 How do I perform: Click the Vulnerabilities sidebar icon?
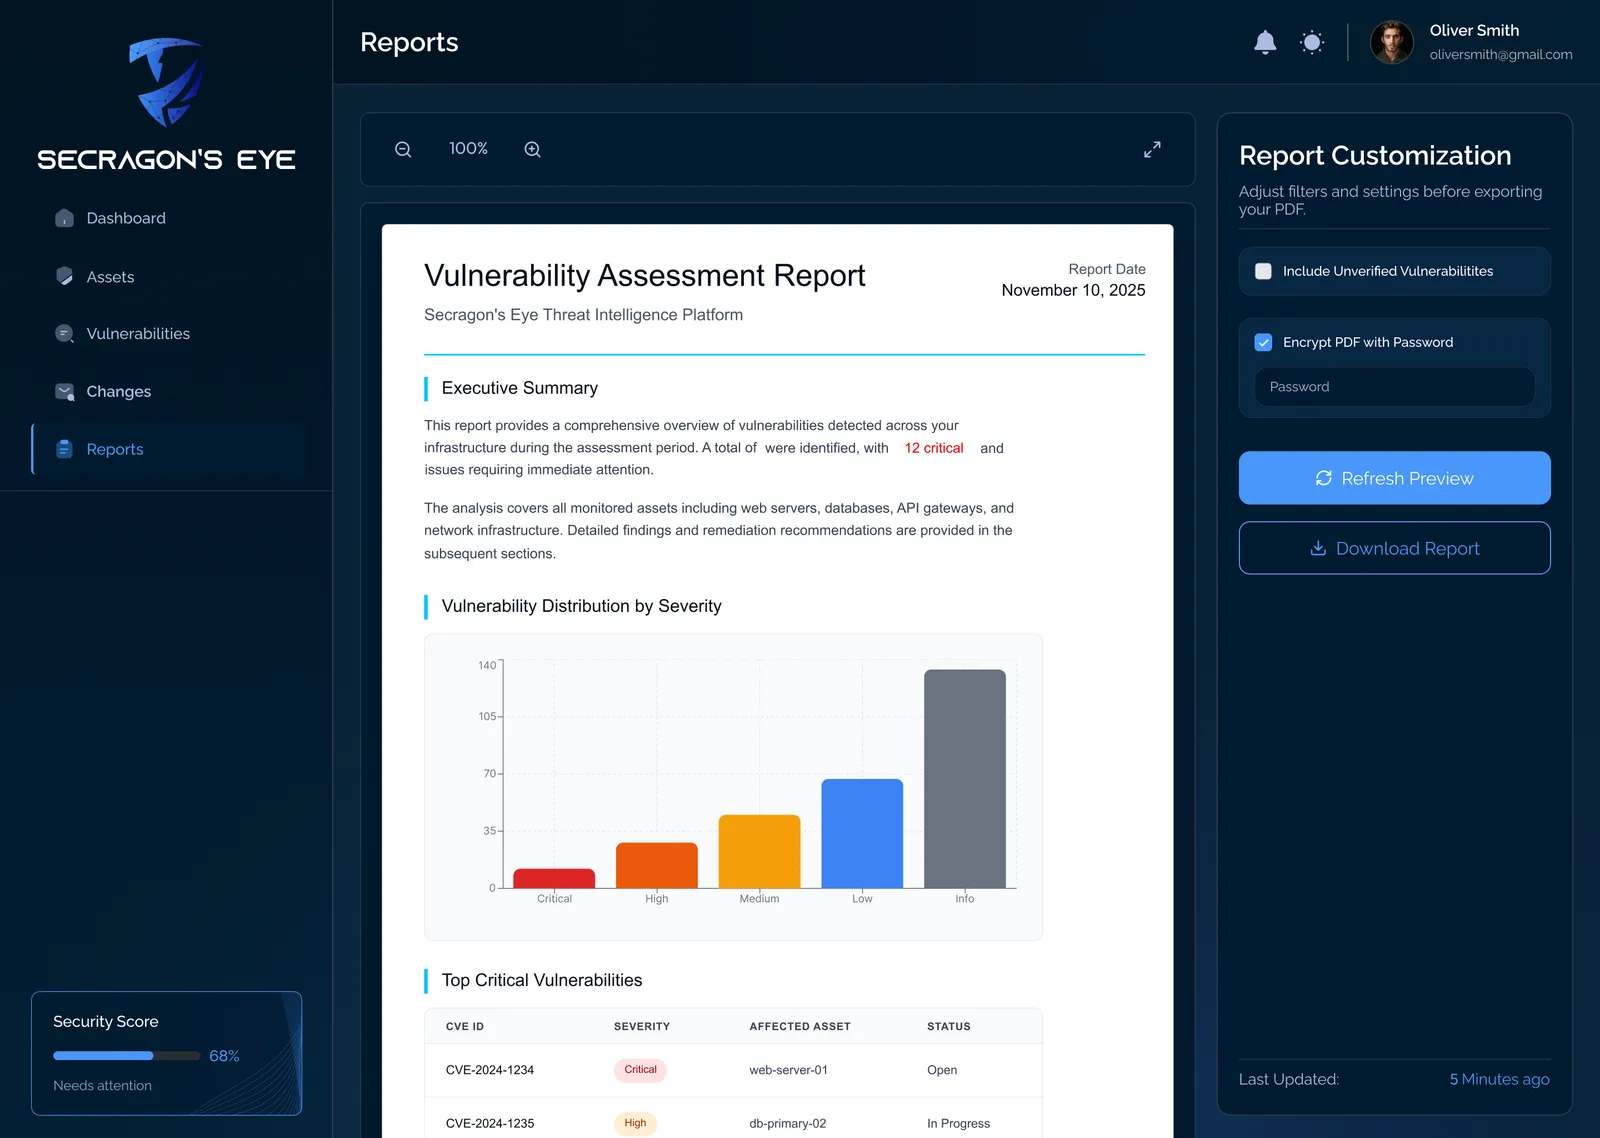pyautogui.click(x=64, y=334)
